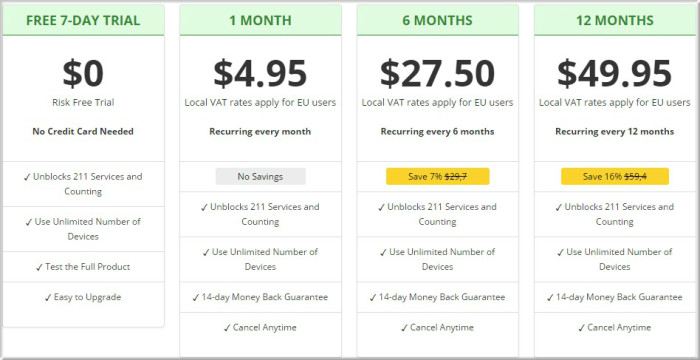Screen dimensions: 700x360
Task: Click Recurring every 12 months text
Action: pos(615,131)
